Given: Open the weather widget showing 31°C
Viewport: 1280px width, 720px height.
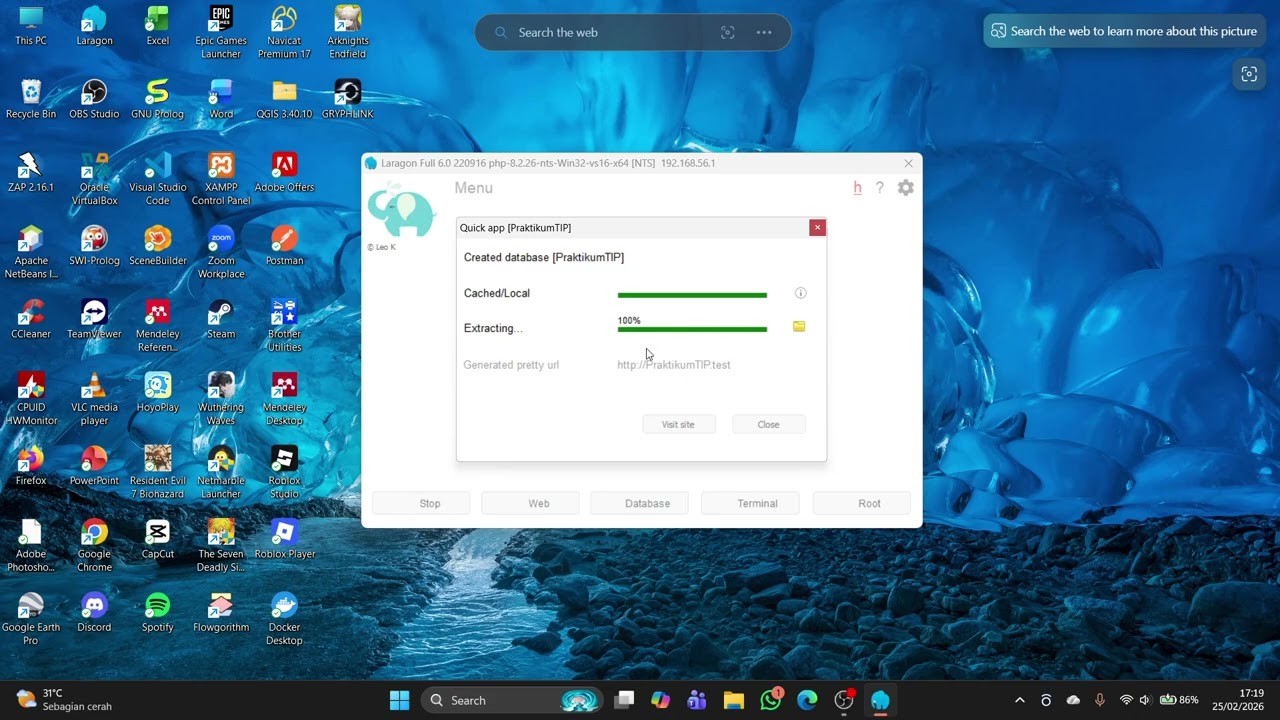Looking at the screenshot, I should click(x=65, y=700).
